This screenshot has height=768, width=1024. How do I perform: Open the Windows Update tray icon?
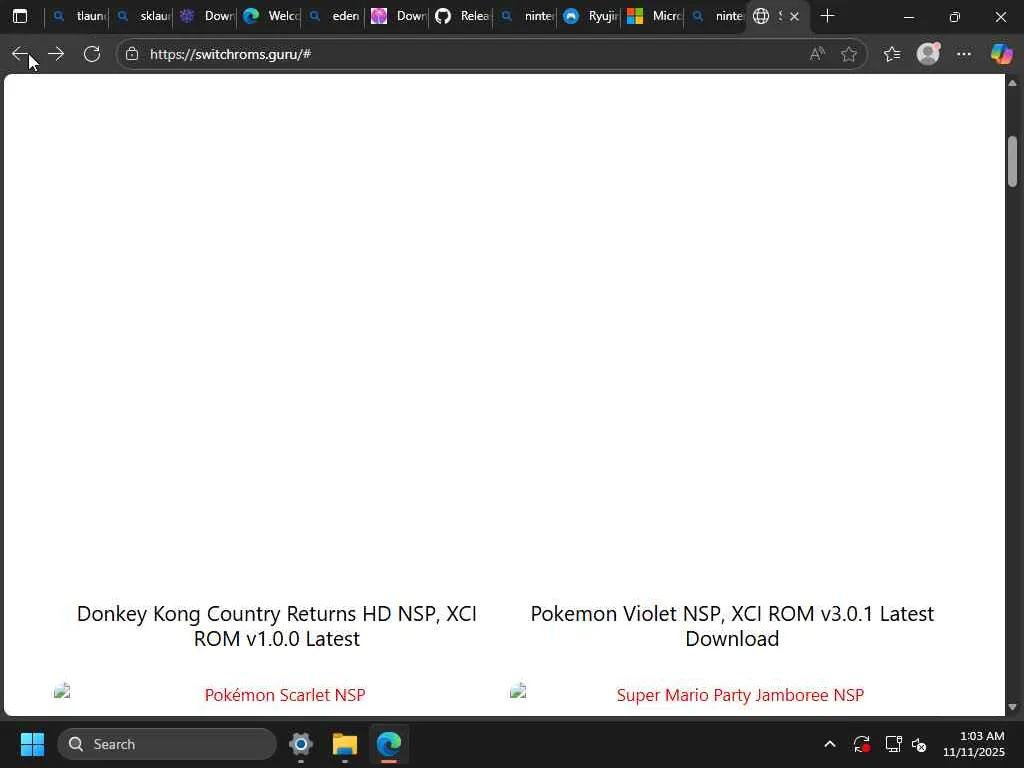[x=861, y=744]
